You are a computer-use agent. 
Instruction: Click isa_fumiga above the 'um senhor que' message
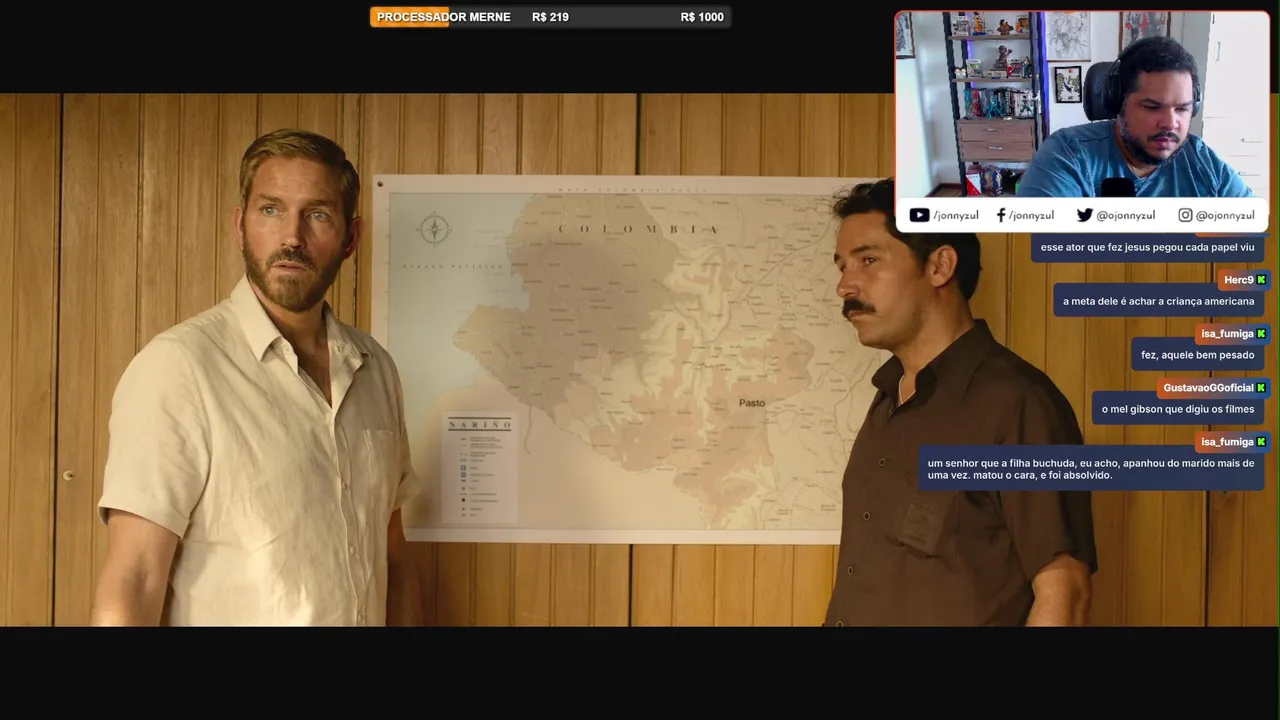coord(1227,442)
